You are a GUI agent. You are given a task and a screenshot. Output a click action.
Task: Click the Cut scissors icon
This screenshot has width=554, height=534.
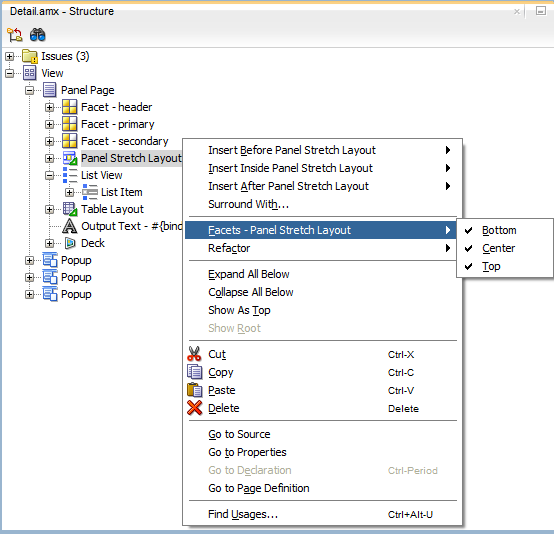pyautogui.click(x=194, y=354)
